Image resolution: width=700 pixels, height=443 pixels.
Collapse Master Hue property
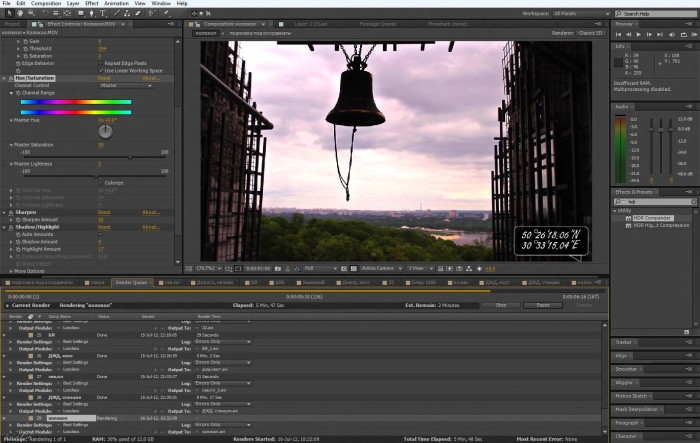point(11,121)
